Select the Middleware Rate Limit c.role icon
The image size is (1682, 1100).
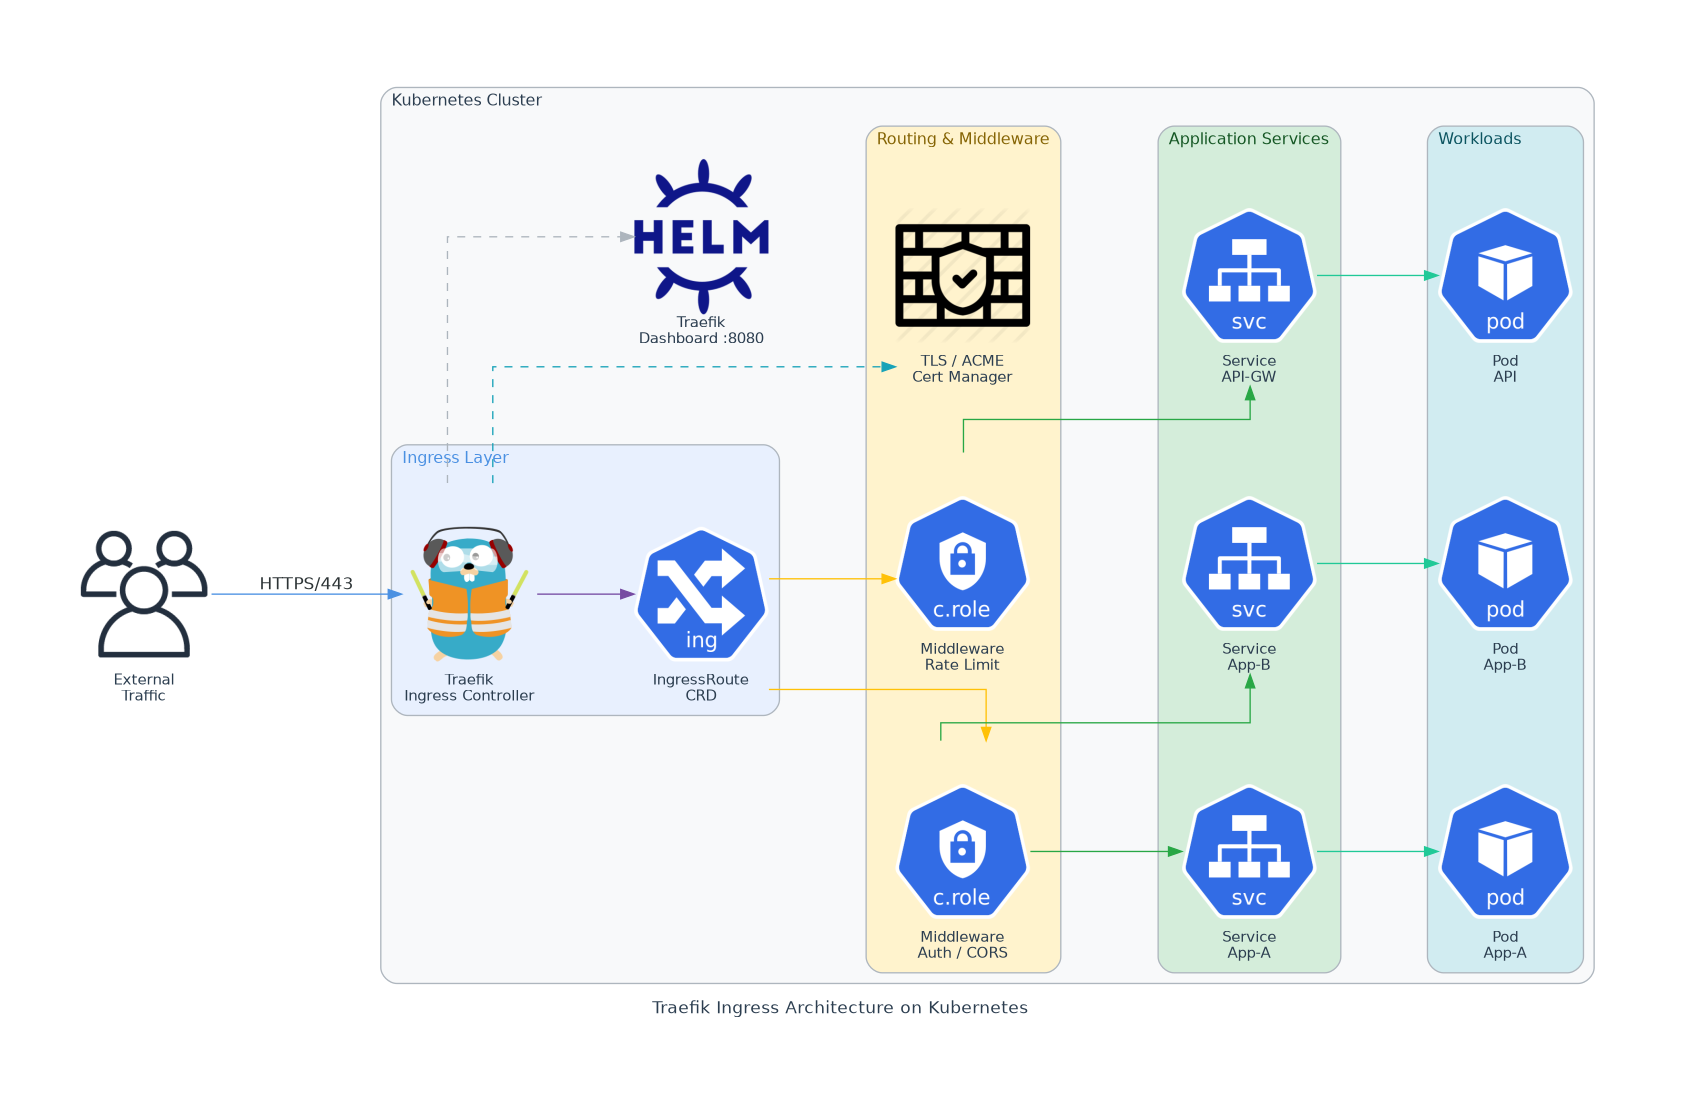point(962,563)
